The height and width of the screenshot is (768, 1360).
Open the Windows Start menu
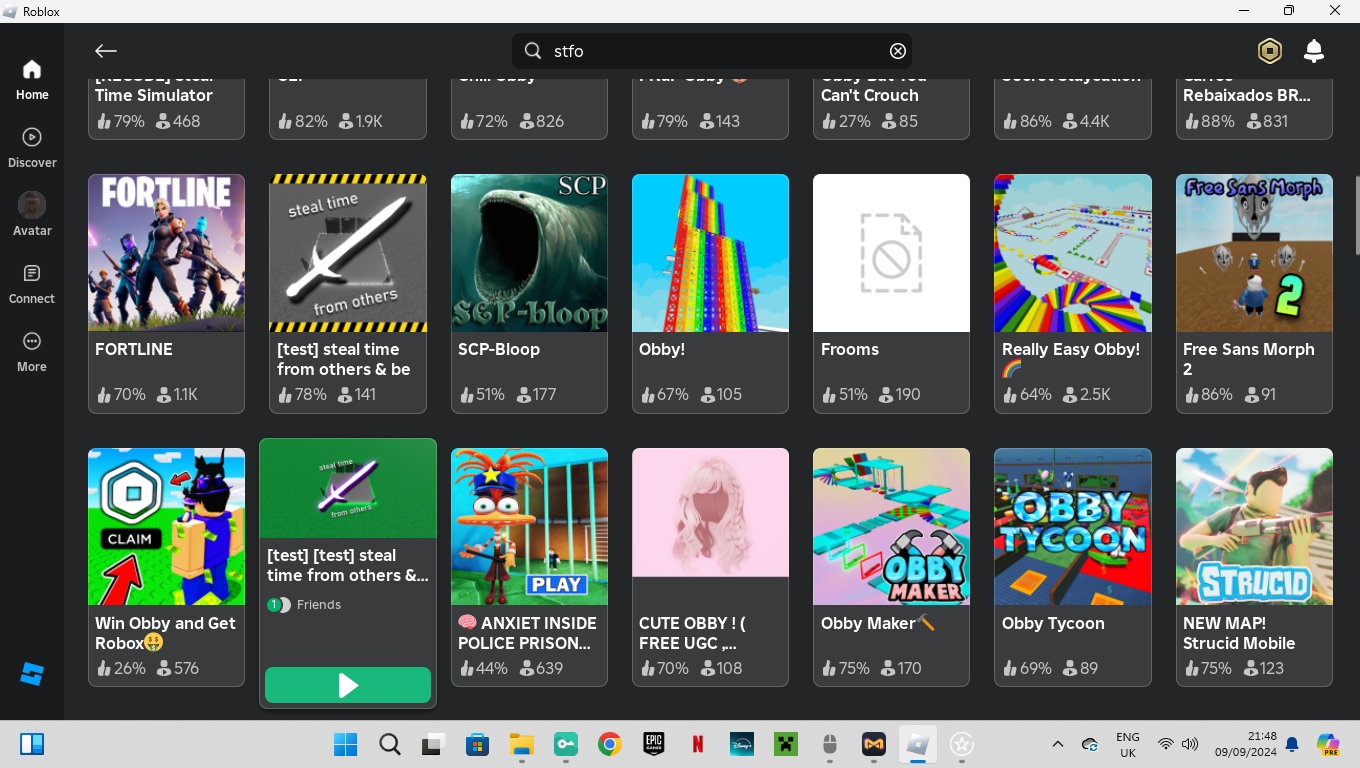(x=345, y=744)
